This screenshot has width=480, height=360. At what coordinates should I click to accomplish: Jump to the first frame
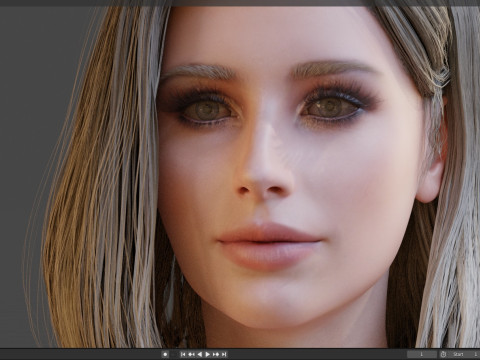183,354
